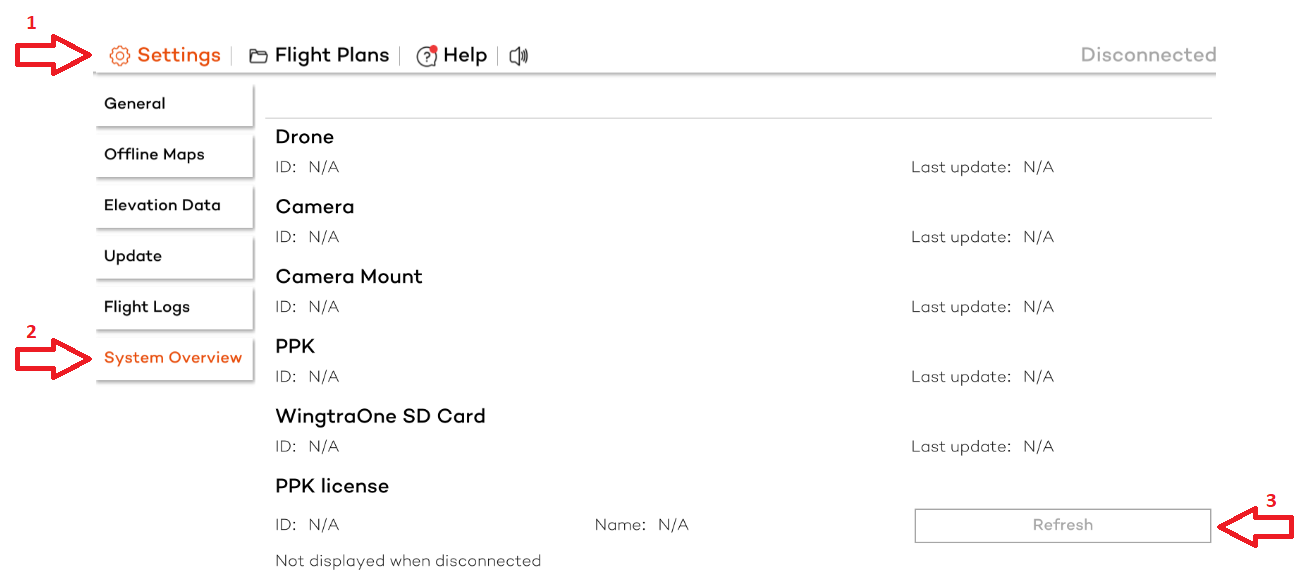Click the Settings gear icon

(120, 56)
